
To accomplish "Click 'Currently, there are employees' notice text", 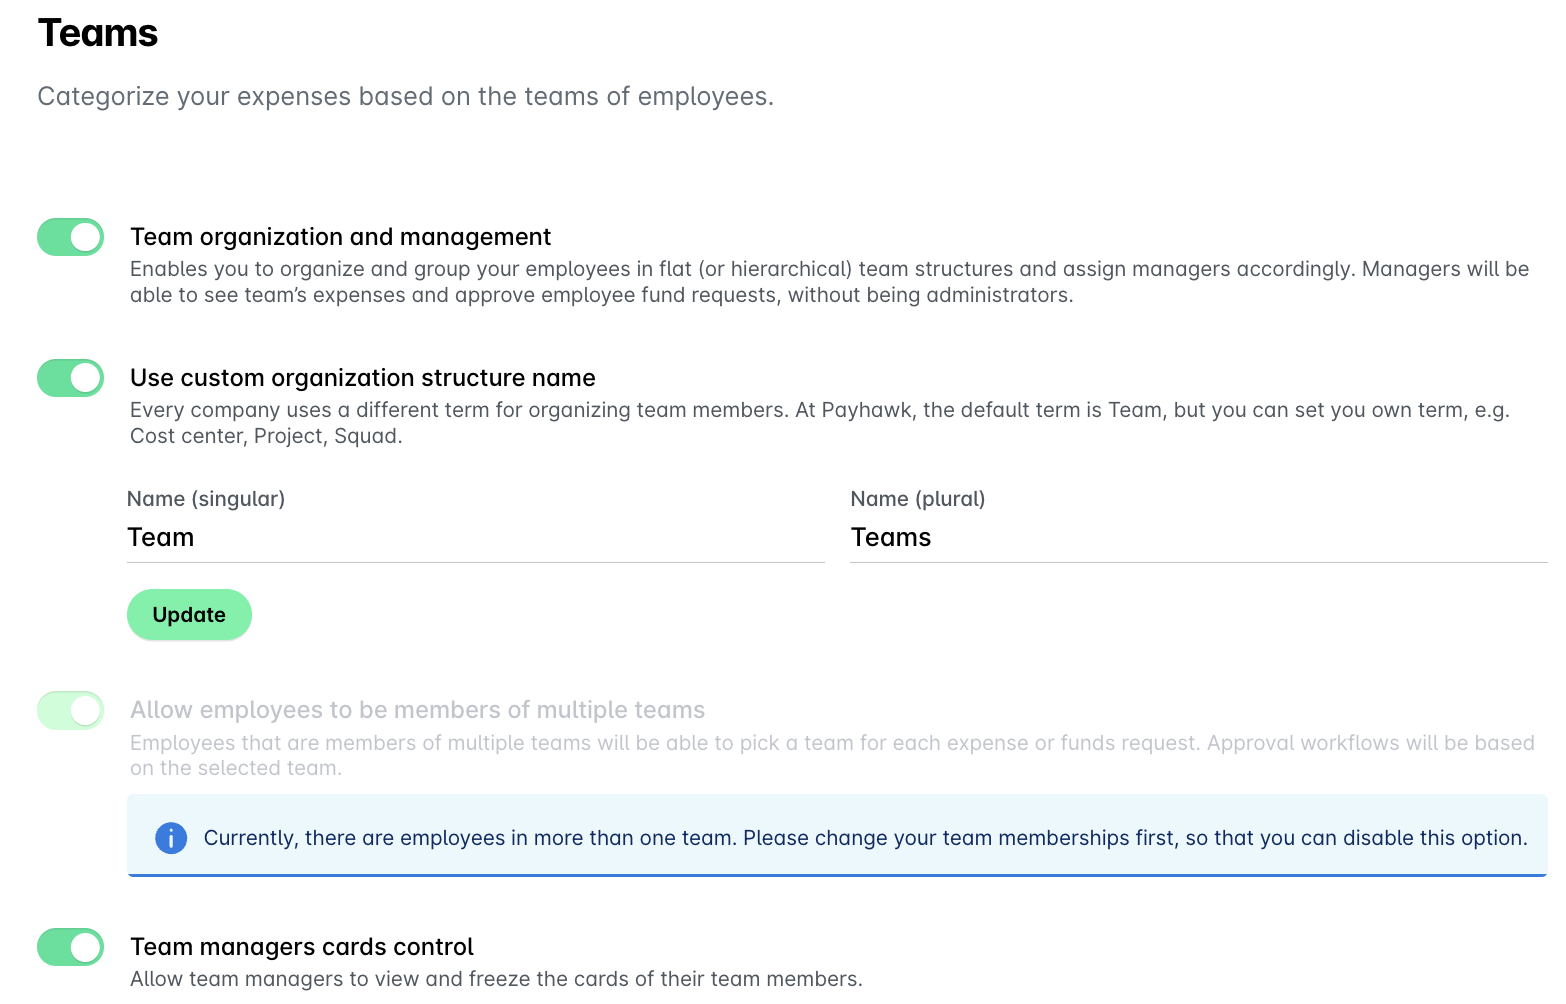I will [x=866, y=838].
